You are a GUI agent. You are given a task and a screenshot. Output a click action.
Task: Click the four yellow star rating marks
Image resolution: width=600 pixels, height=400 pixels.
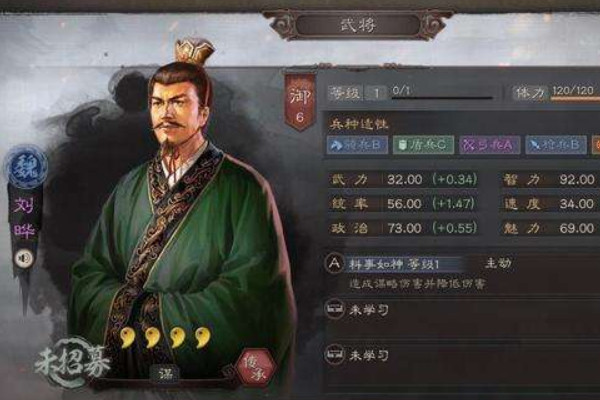(165, 337)
